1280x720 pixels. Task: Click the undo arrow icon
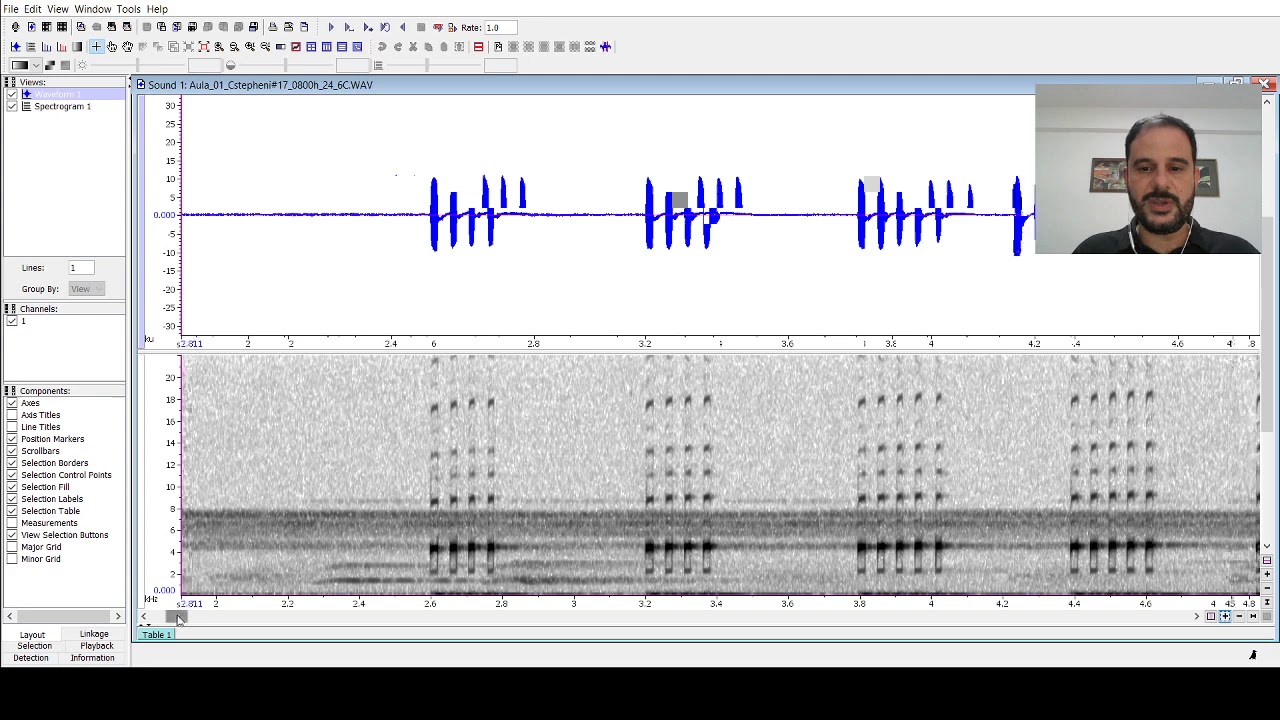tap(382, 47)
